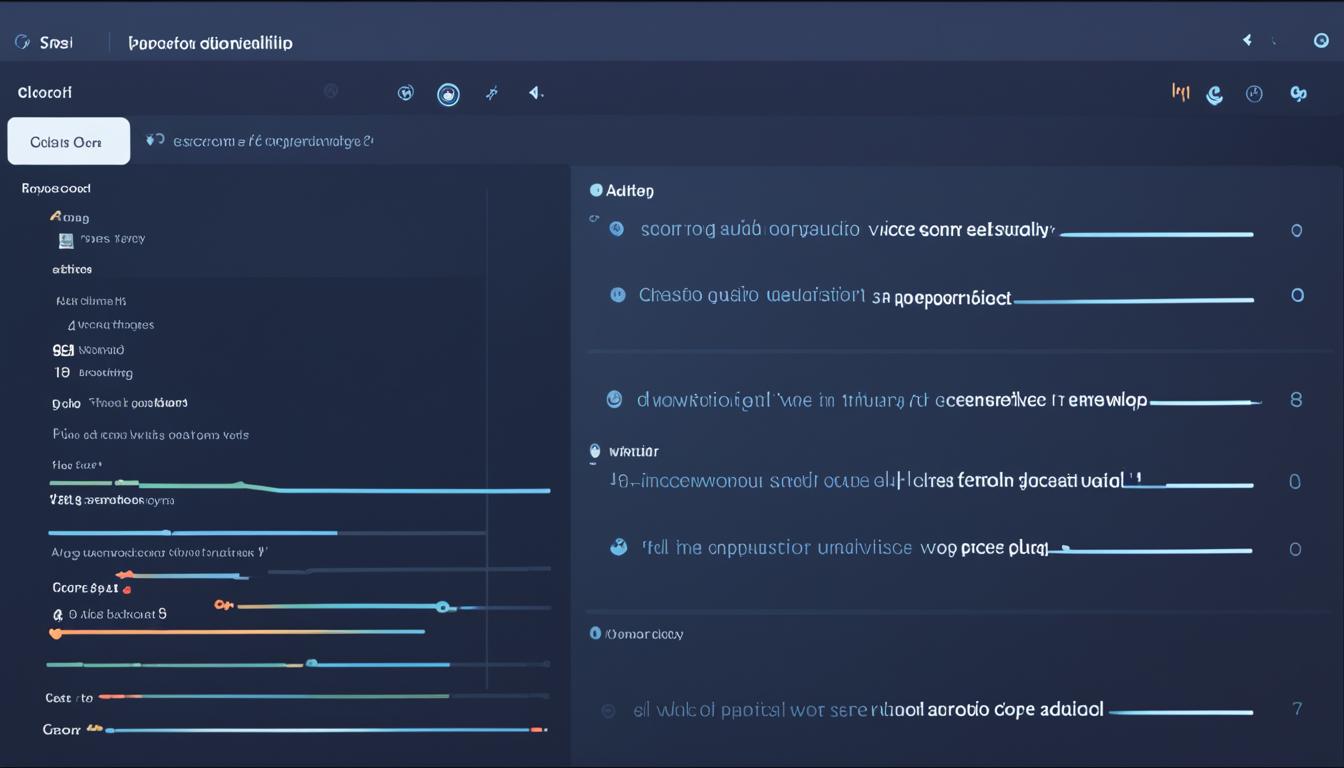This screenshot has height=768, width=1344.
Task: Toggle the radio button beside 'Chasoo quairo' row
Action: pos(618,295)
